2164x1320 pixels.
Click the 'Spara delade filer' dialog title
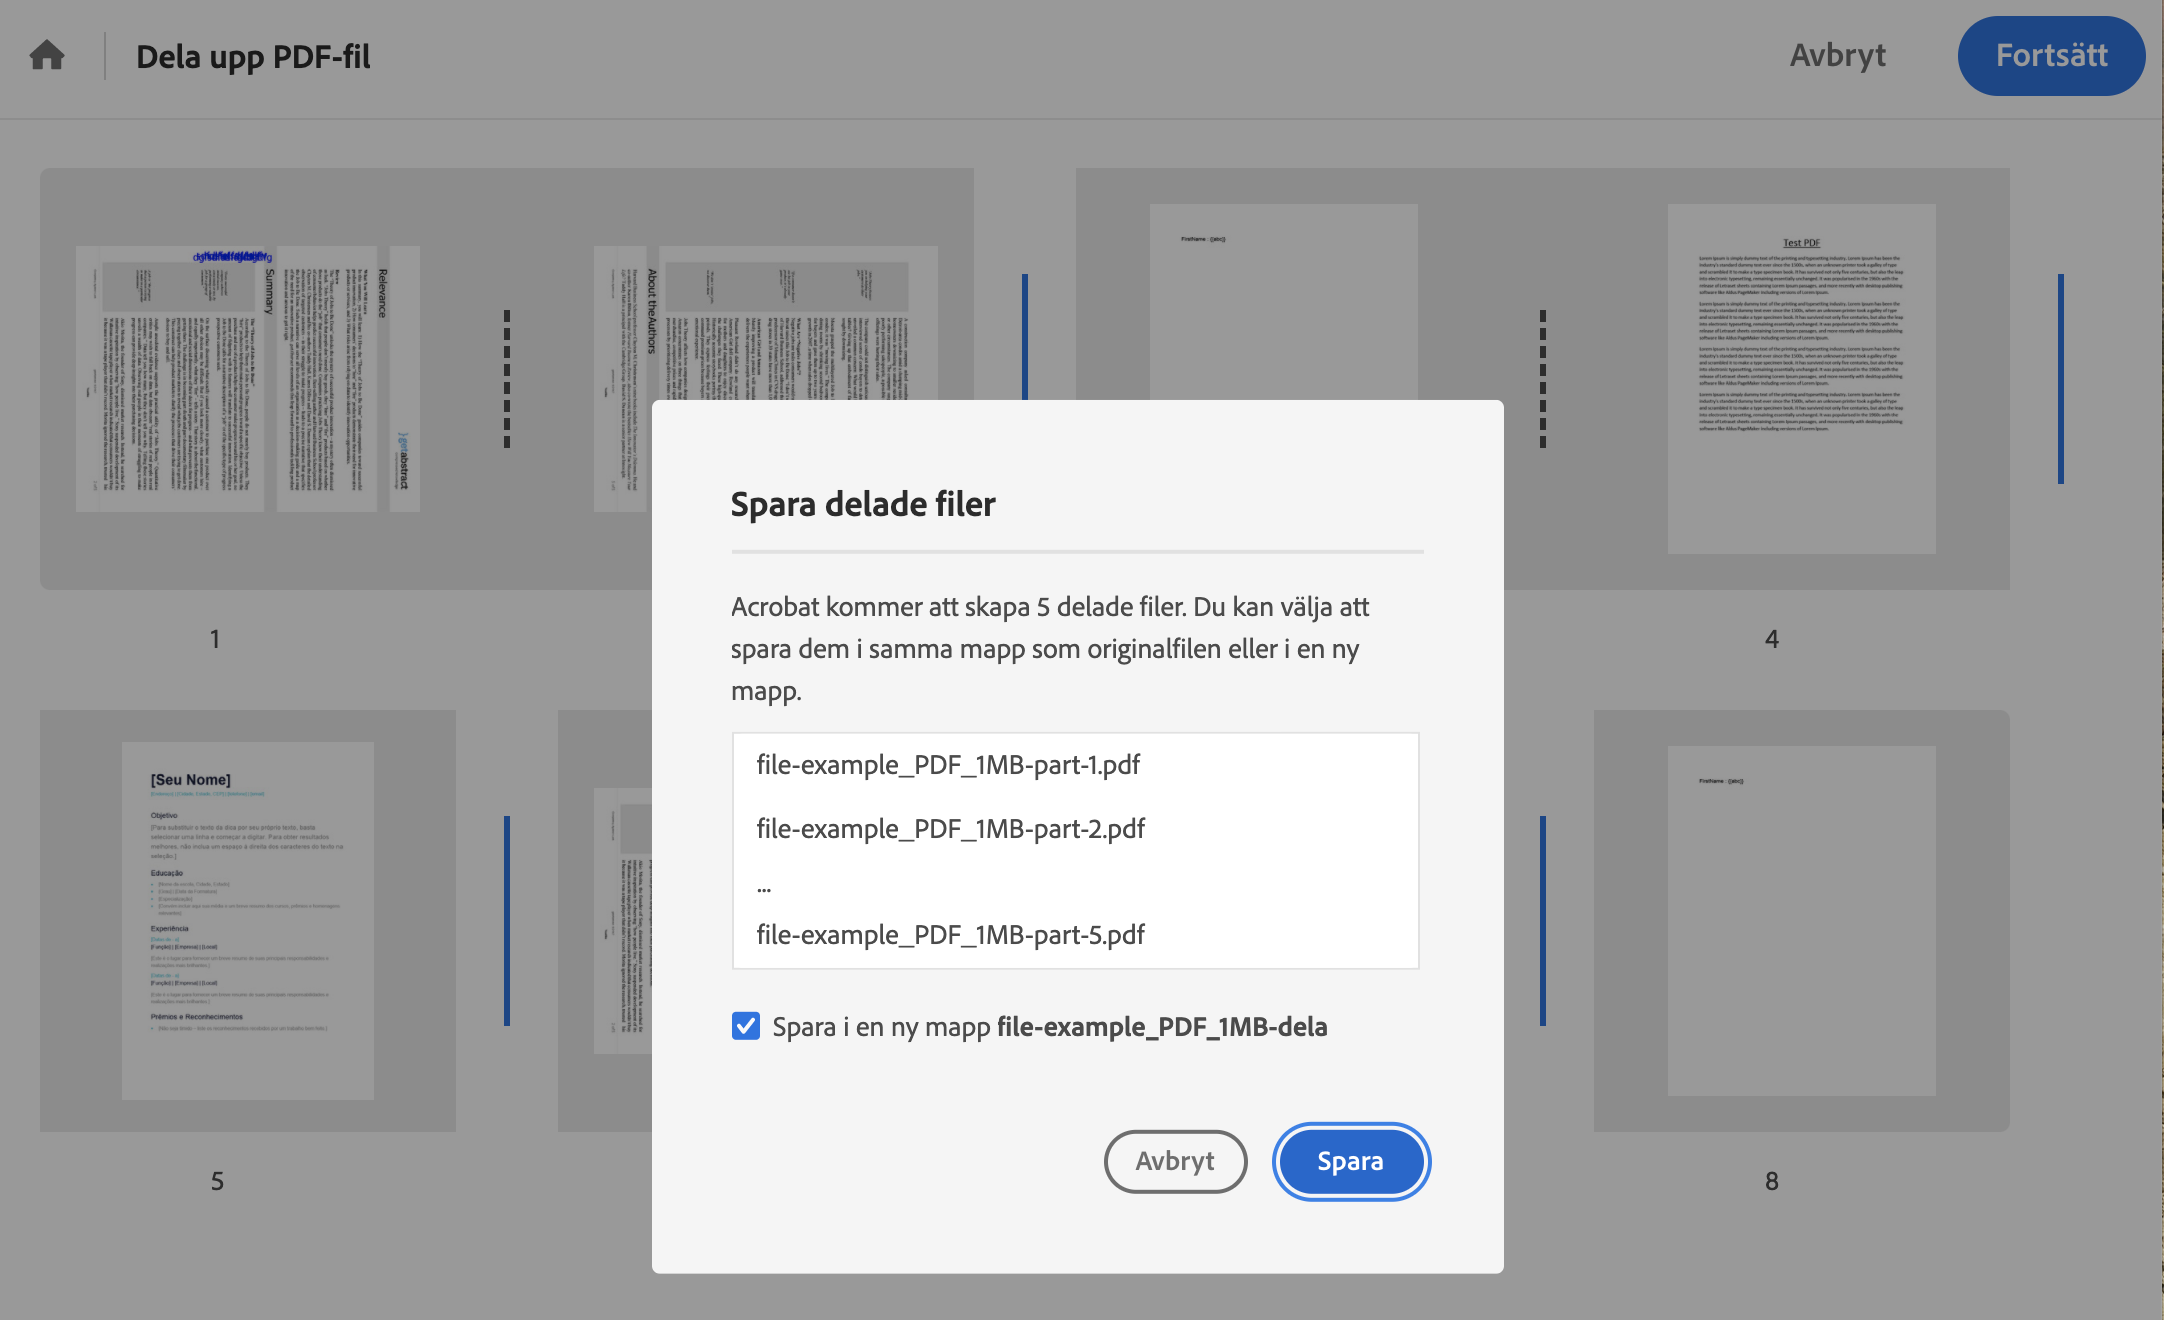[863, 504]
